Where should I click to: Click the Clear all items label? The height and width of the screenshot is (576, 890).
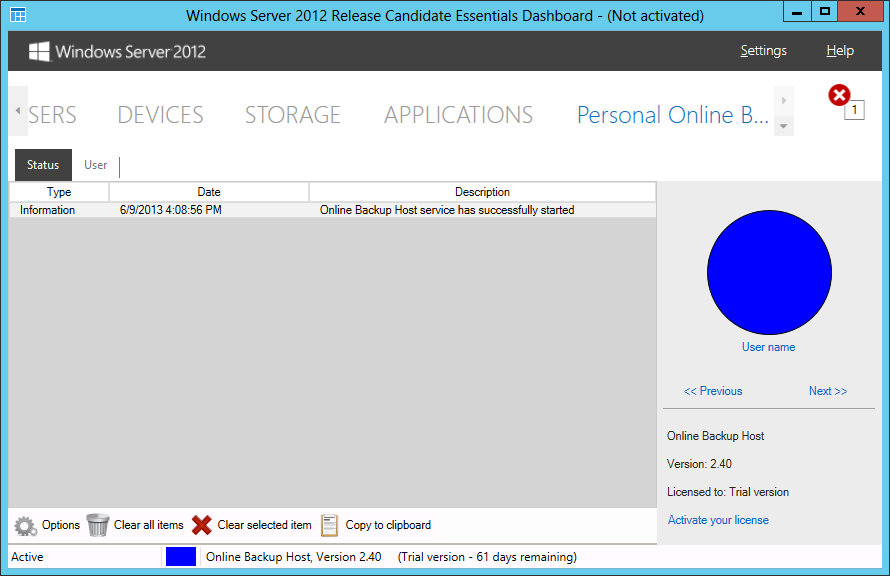pyautogui.click(x=149, y=525)
